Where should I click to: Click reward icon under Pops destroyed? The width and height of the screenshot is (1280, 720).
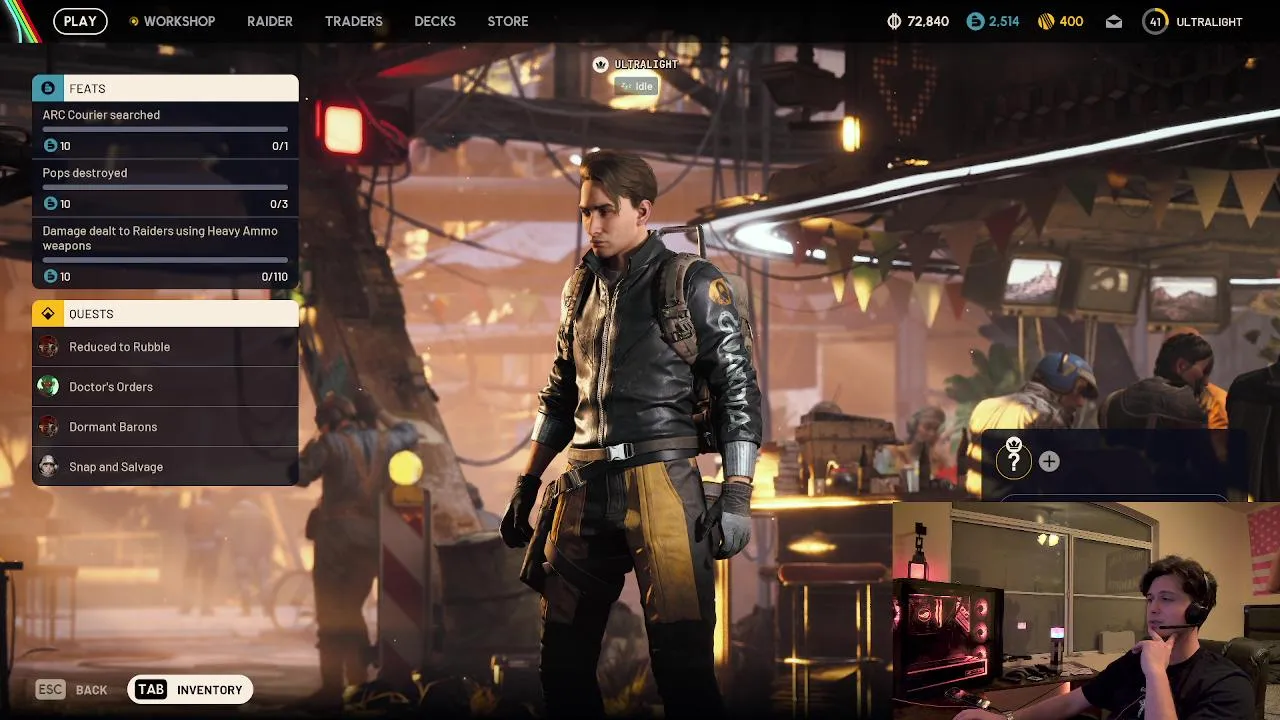tap(50, 204)
